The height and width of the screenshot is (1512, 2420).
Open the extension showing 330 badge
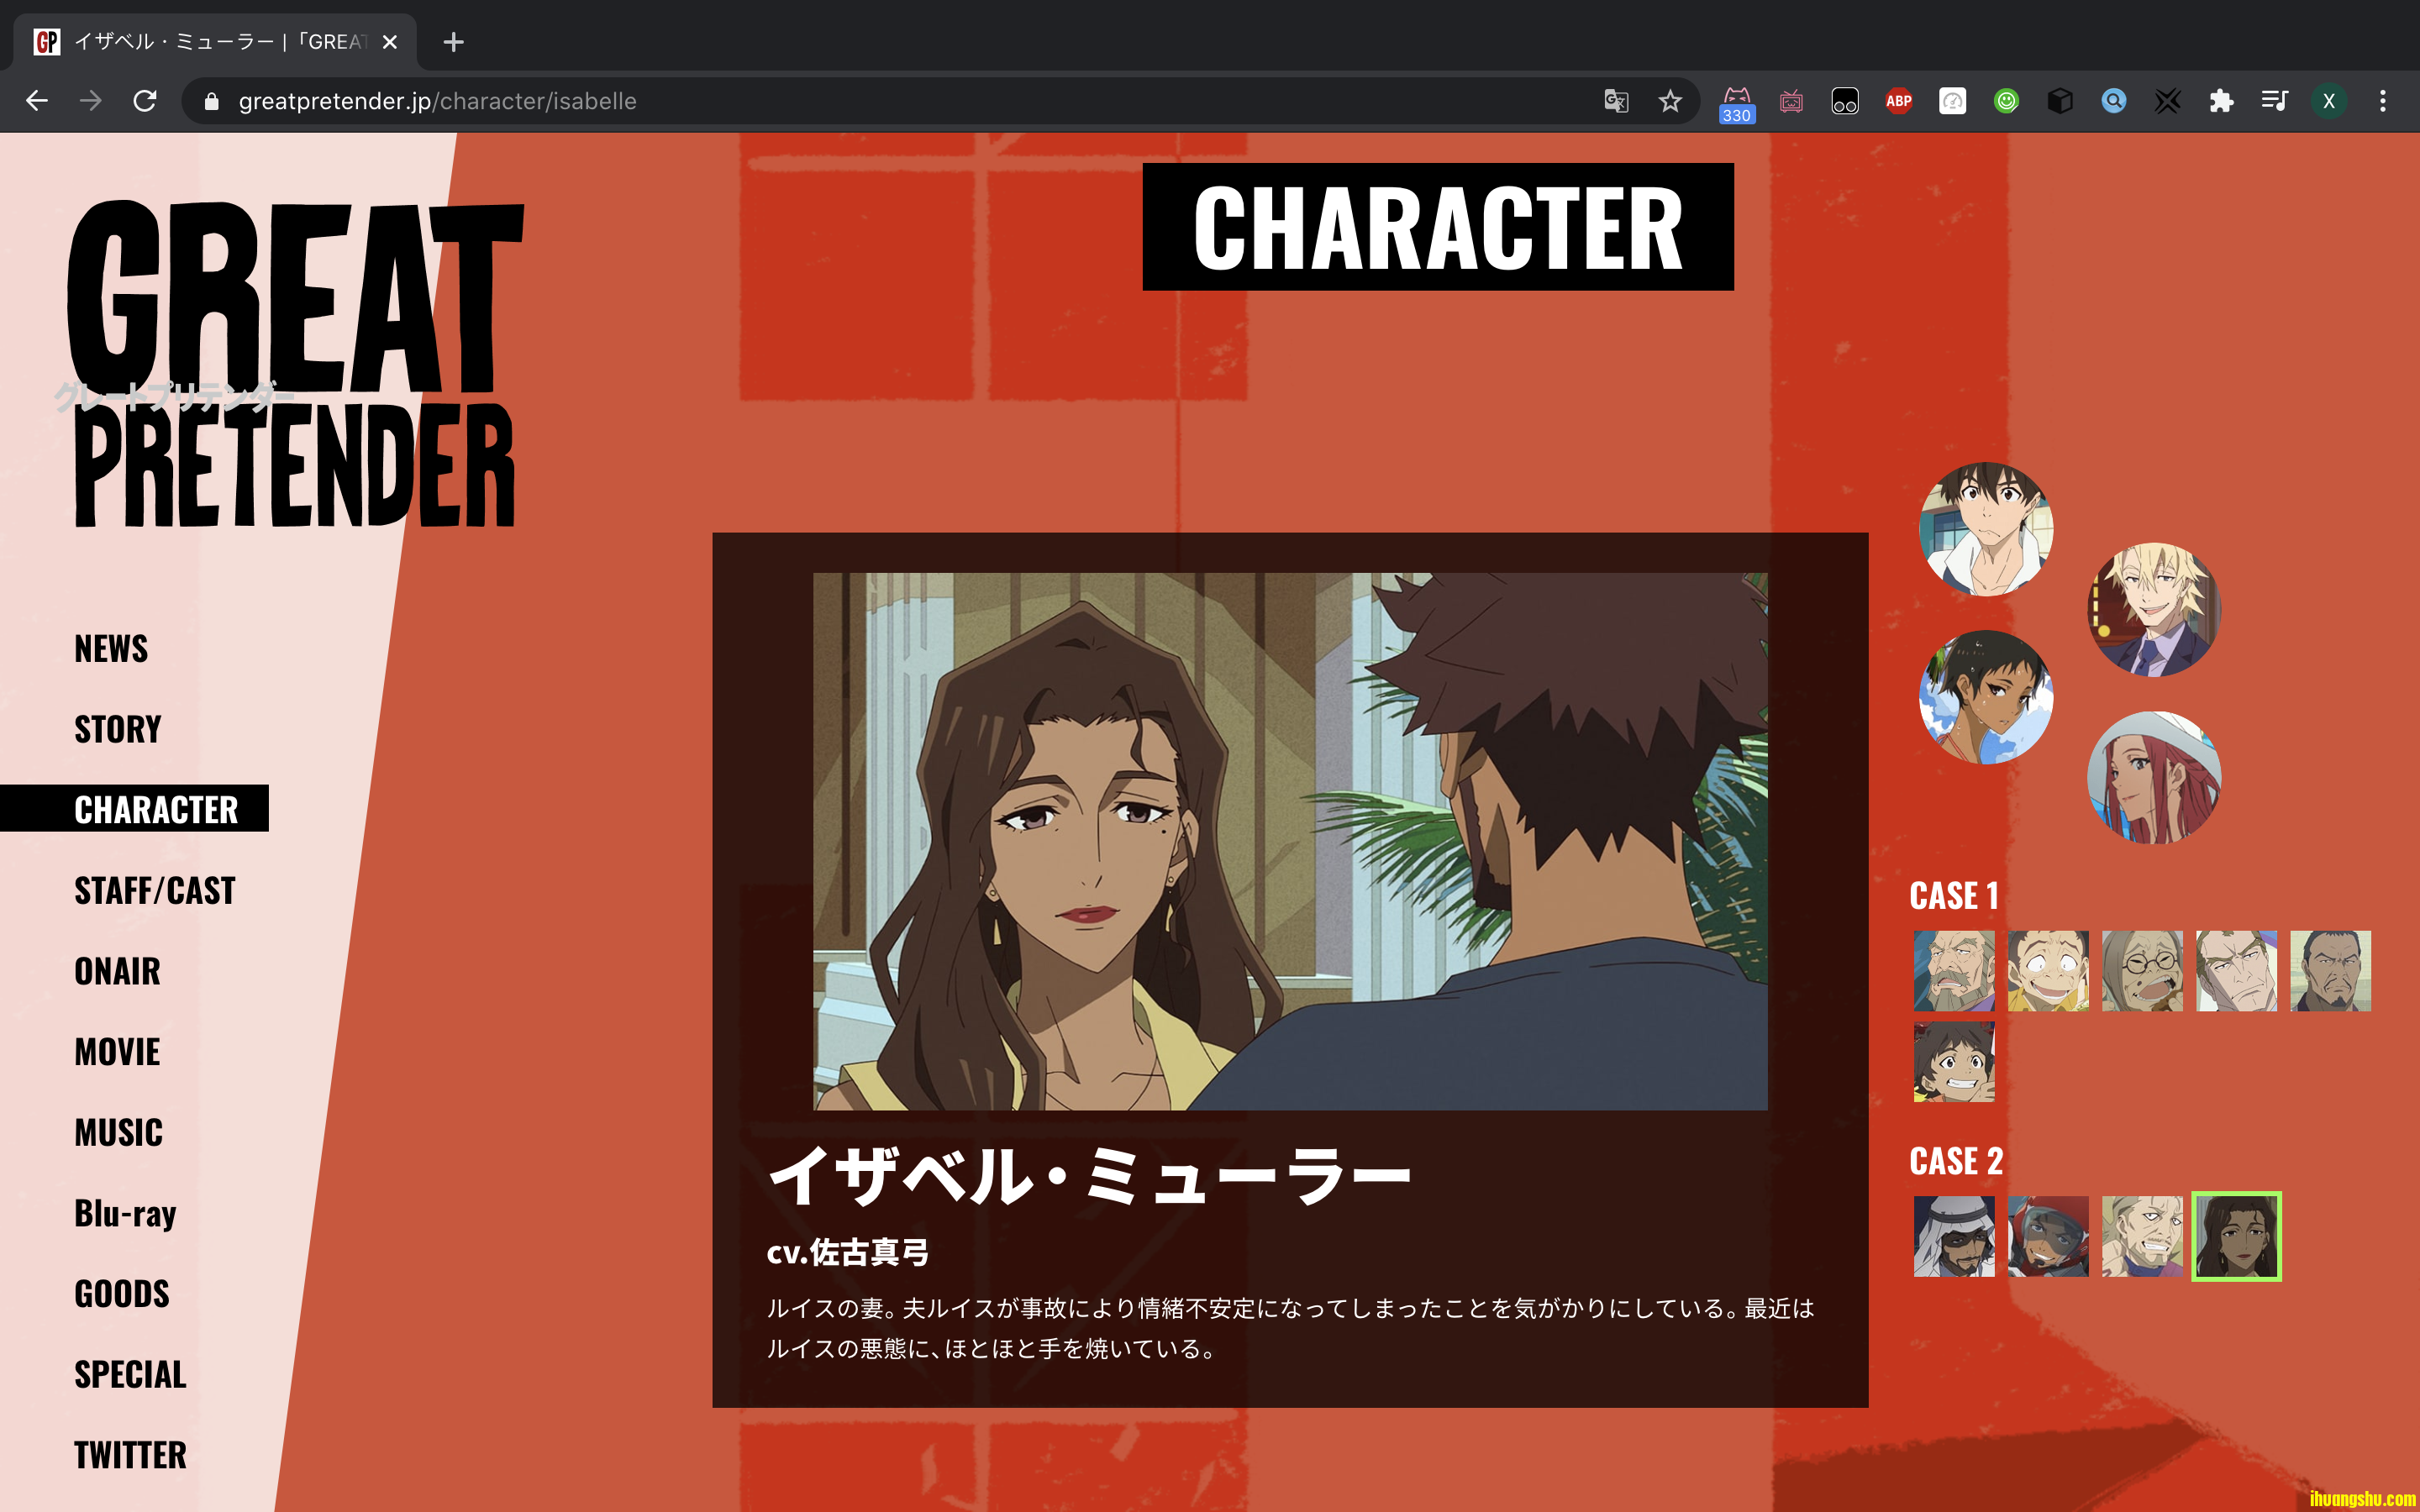tap(1737, 103)
